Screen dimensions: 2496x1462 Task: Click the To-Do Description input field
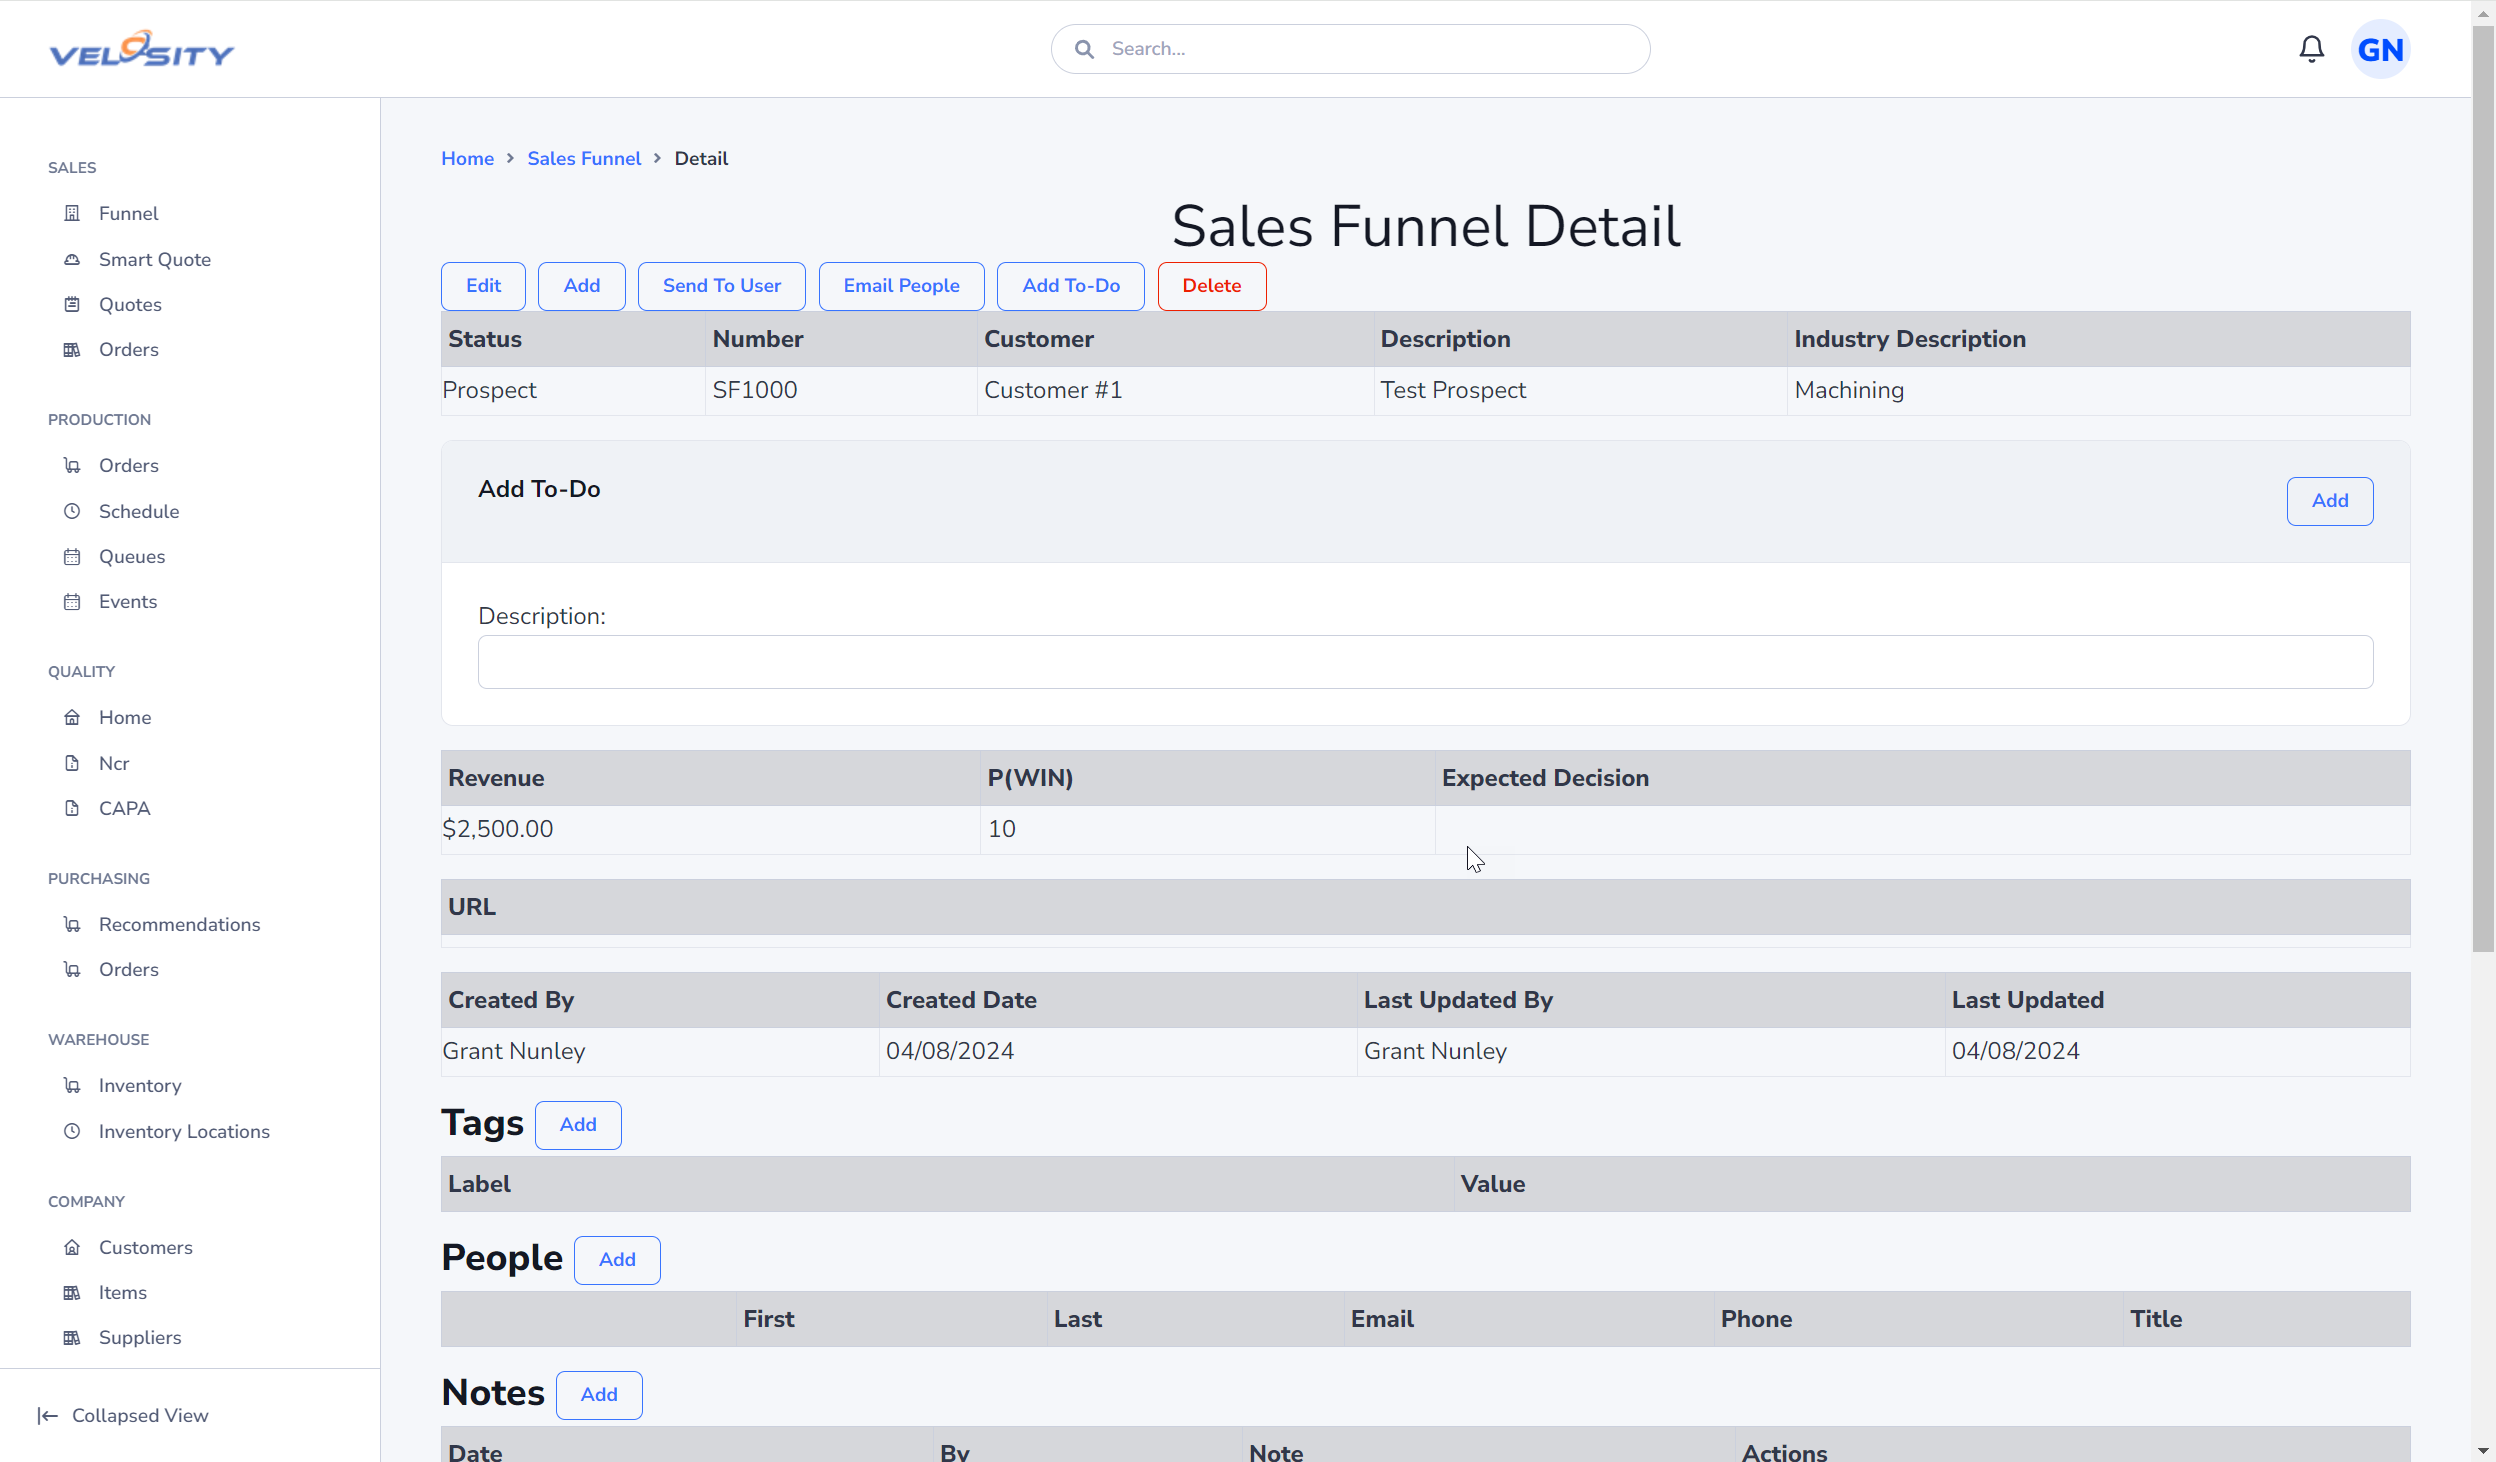1425,662
